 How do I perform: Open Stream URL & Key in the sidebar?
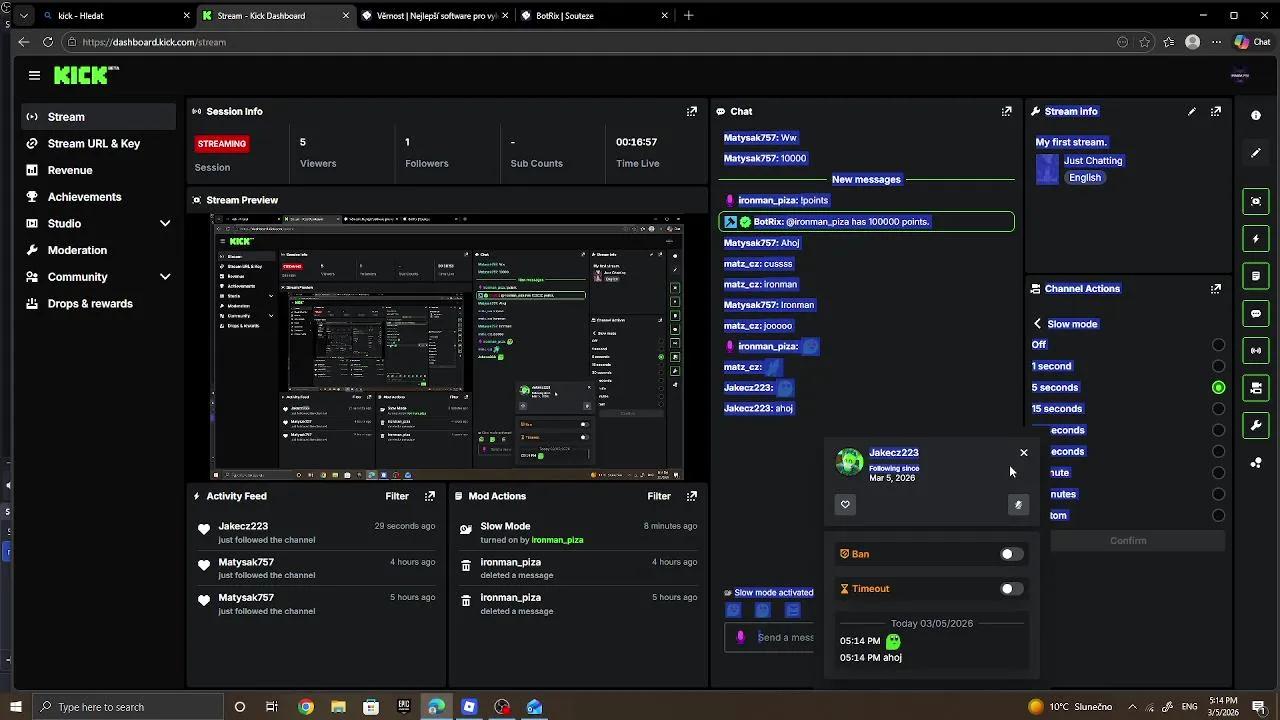[x=99, y=144]
